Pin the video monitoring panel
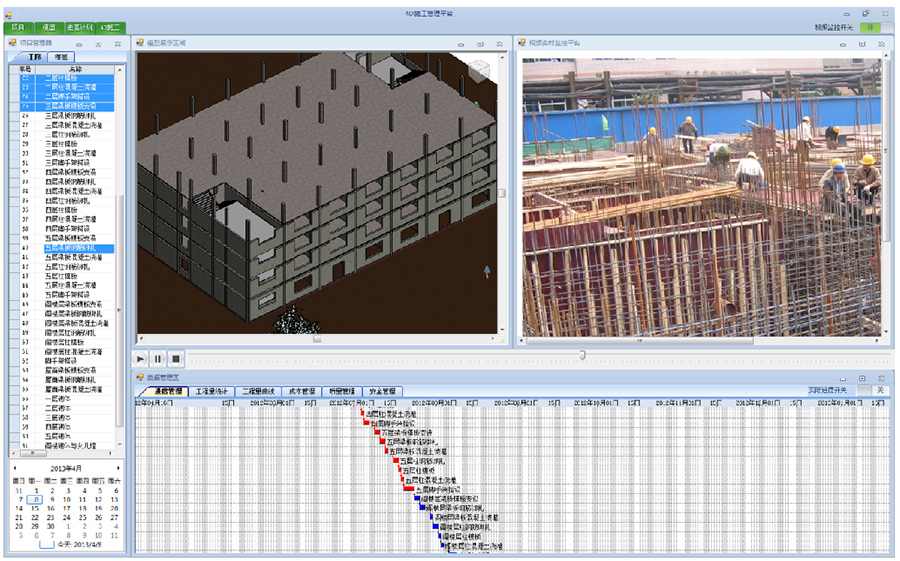 861,44
